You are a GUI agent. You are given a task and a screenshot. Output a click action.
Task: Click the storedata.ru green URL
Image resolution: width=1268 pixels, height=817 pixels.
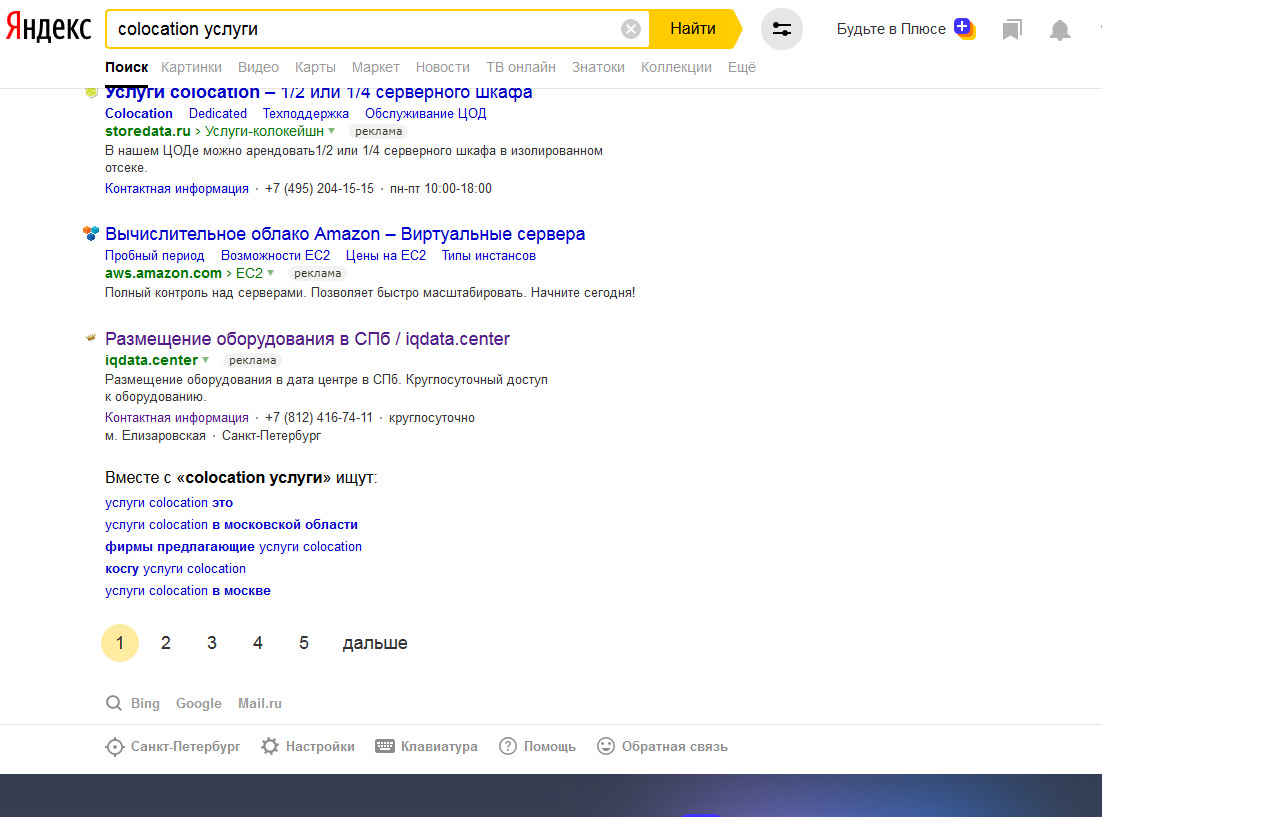[x=147, y=131]
